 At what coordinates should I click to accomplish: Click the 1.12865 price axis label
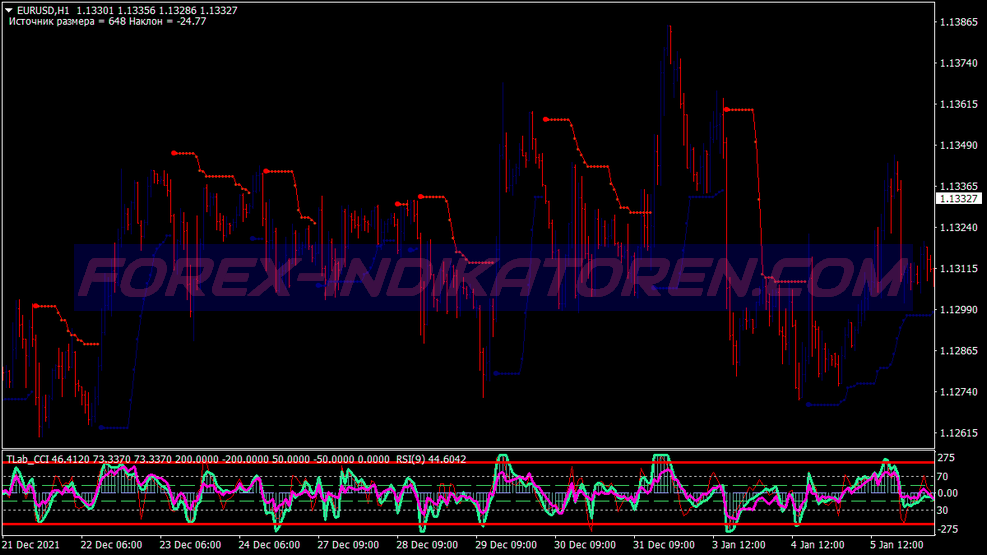coord(959,351)
